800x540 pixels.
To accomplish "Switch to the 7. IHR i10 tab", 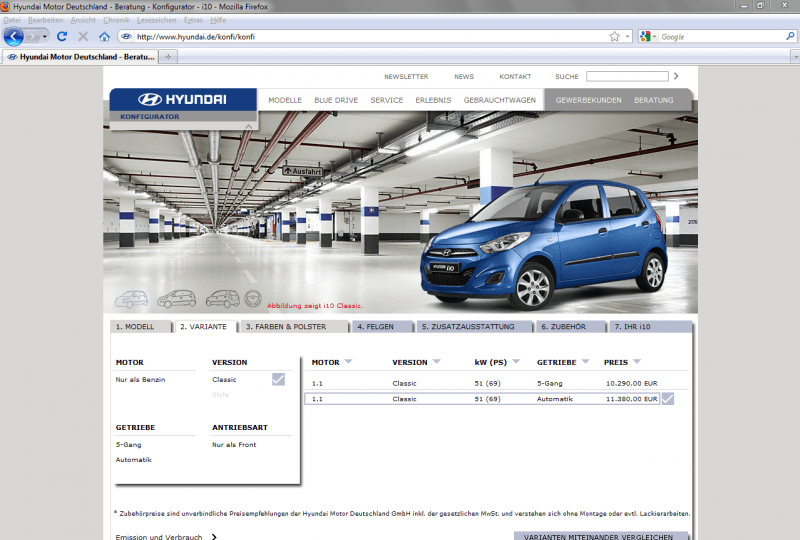I will 651,327.
